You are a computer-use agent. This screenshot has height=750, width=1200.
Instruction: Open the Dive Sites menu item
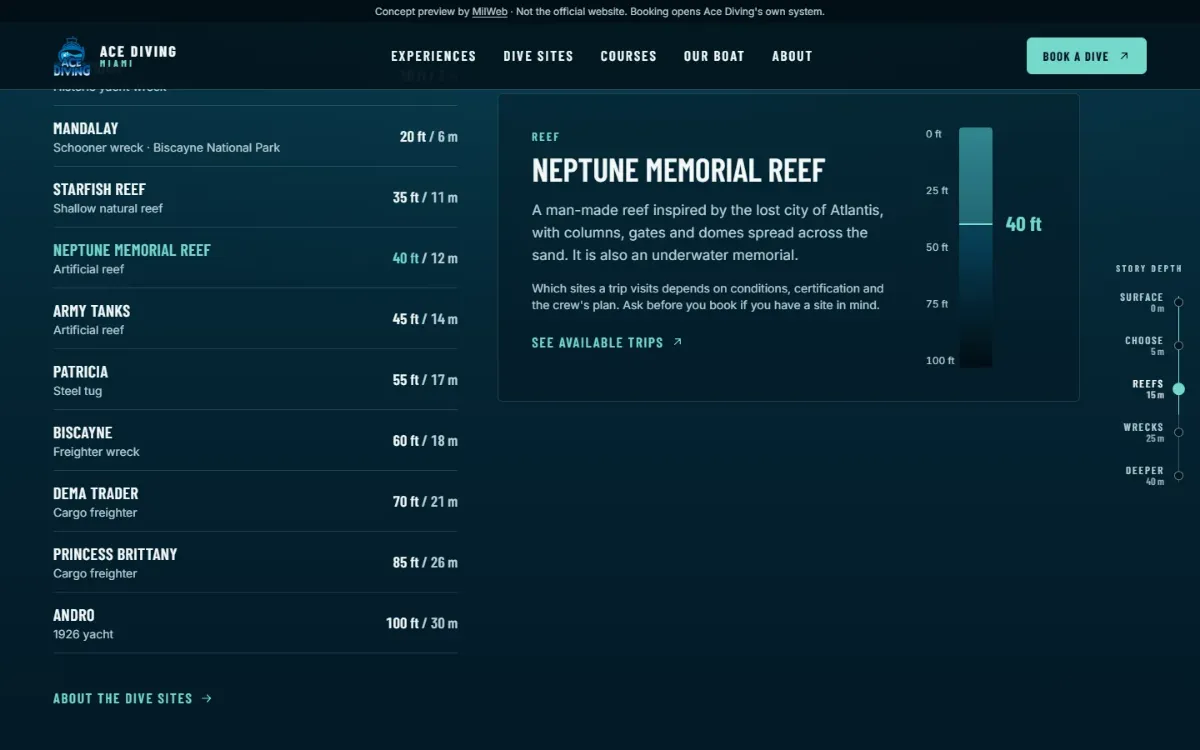pos(538,56)
